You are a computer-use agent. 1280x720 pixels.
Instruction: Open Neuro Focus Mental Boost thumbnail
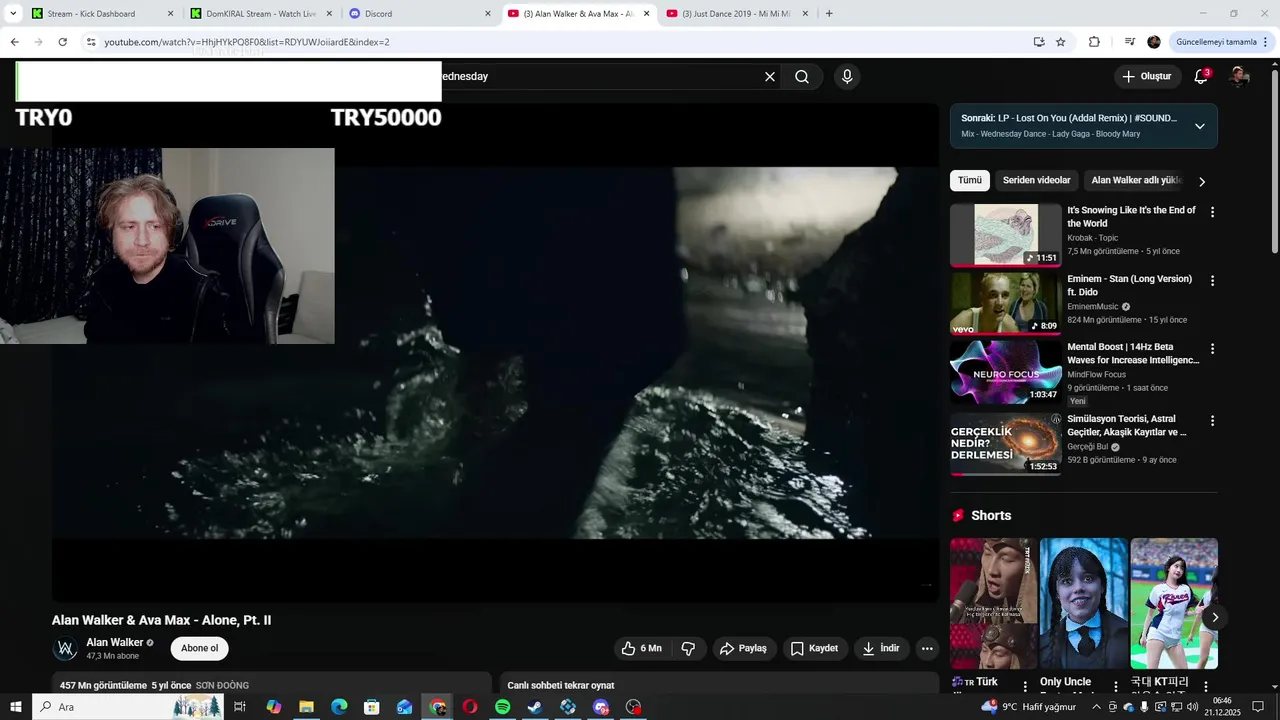[1005, 372]
